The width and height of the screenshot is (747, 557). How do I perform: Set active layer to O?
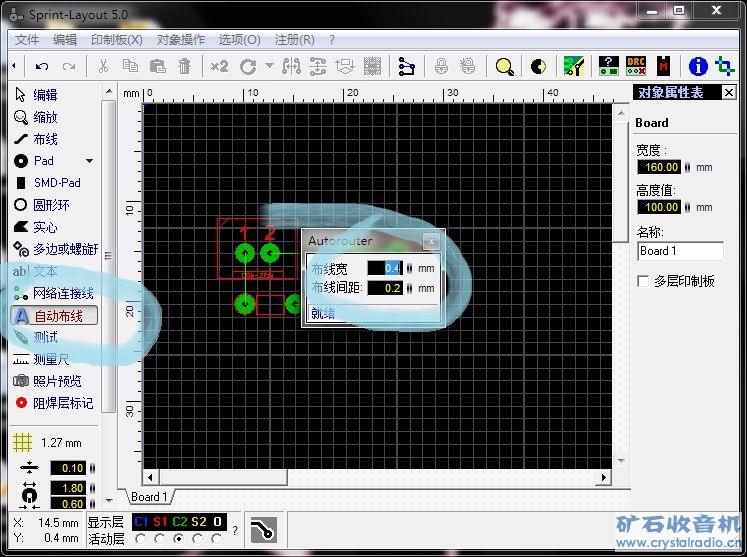(217, 539)
